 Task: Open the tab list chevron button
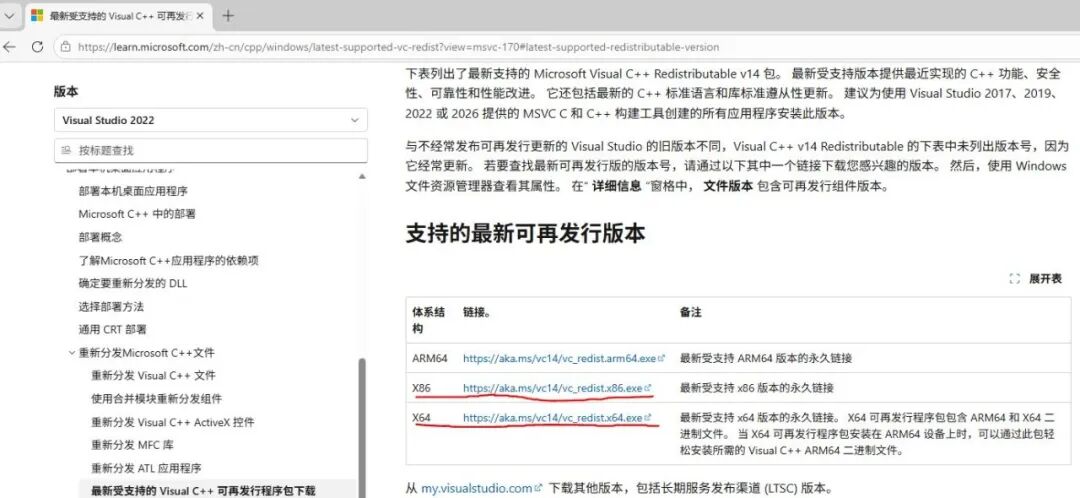[10, 15]
